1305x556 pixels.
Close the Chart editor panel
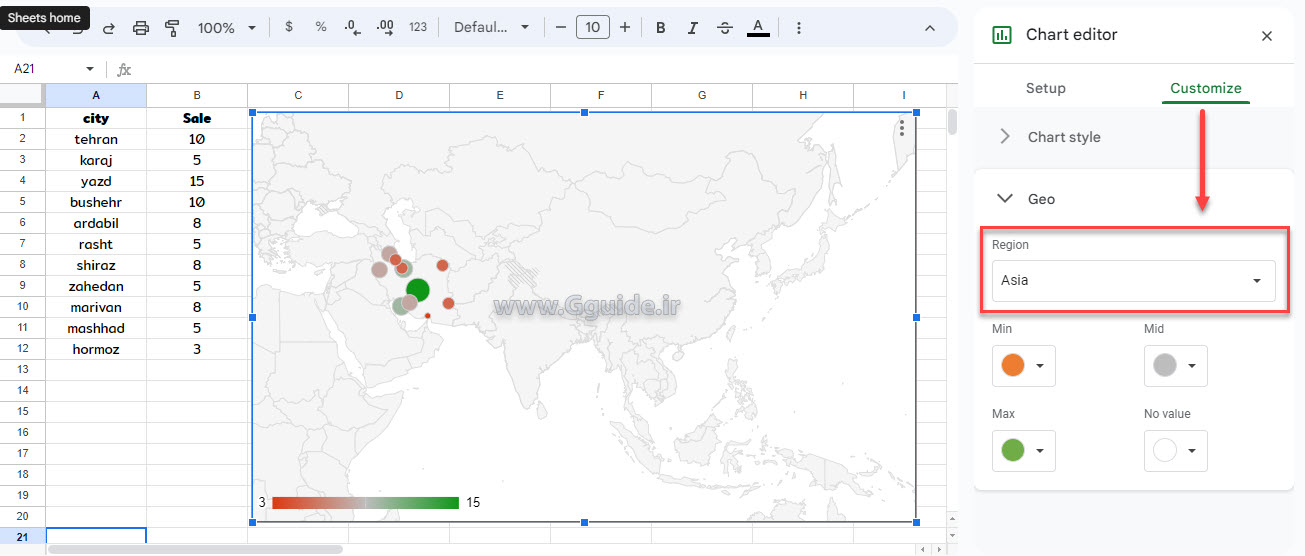point(1267,36)
